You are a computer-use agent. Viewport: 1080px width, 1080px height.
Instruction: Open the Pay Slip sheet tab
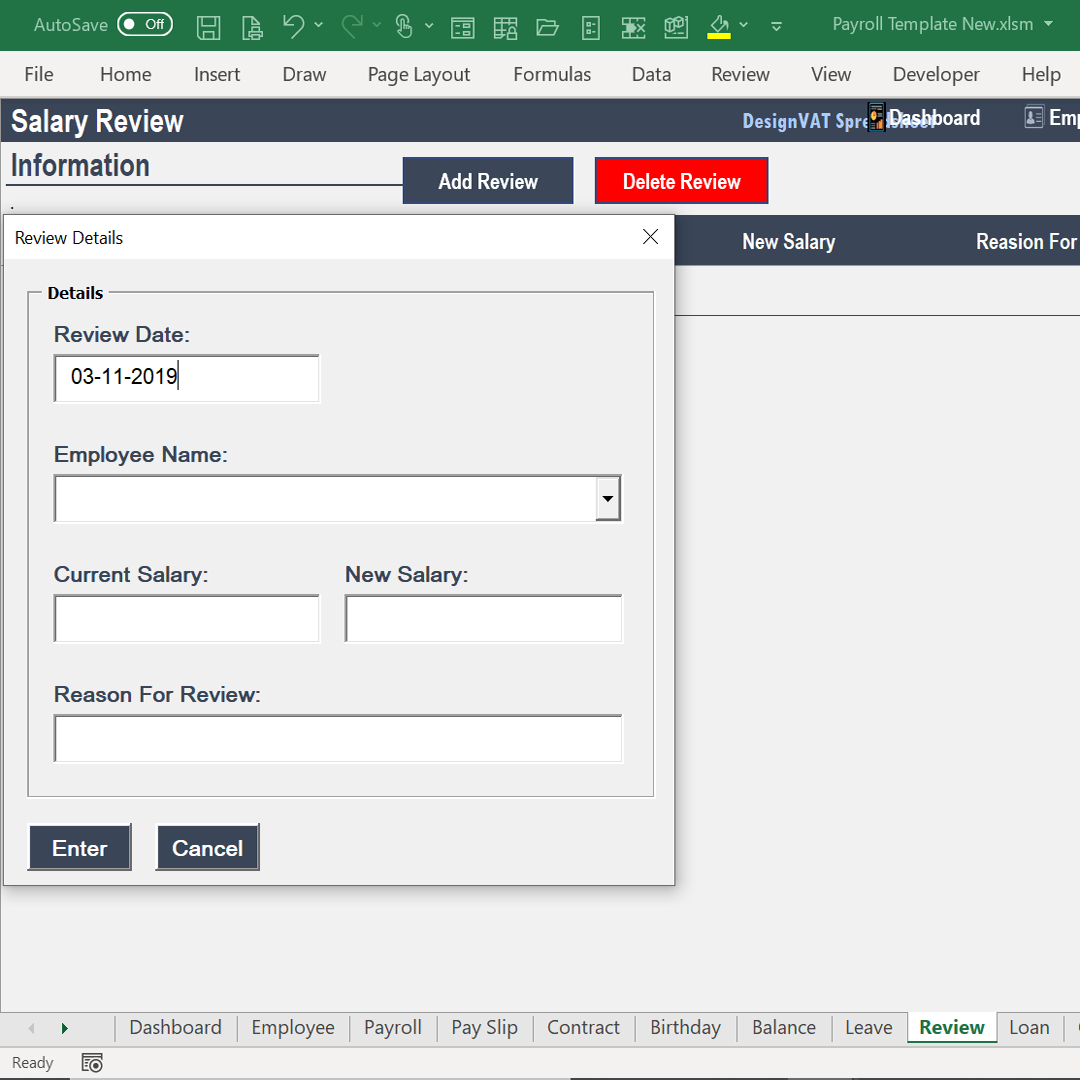[484, 1027]
